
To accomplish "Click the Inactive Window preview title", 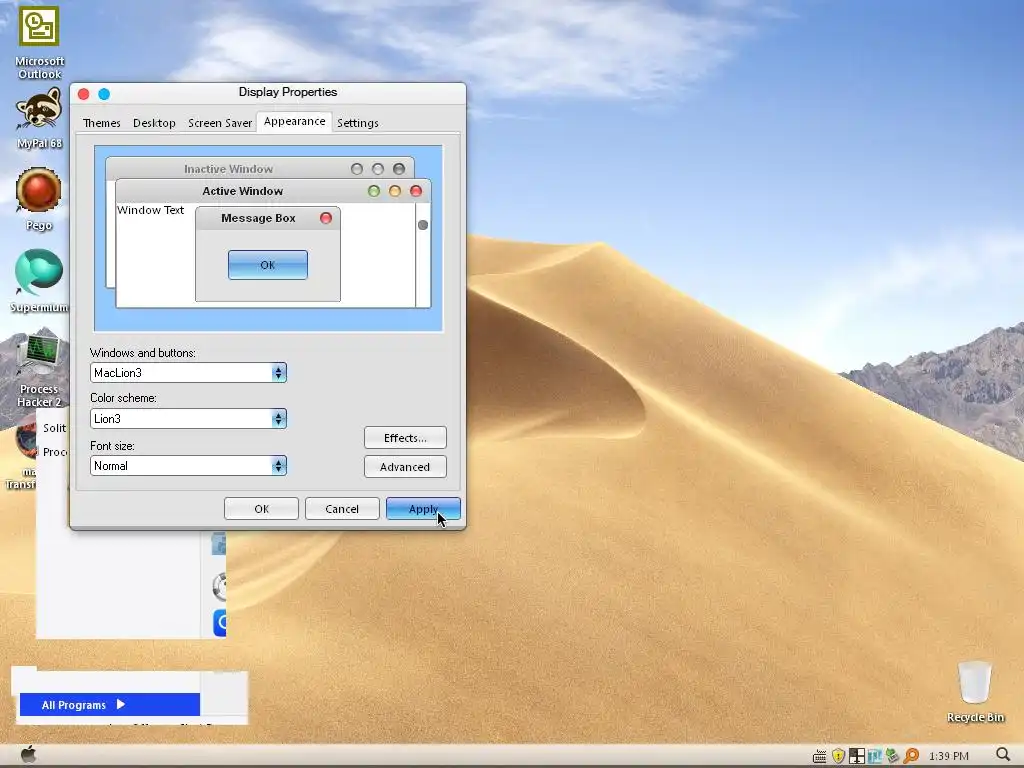I will coord(229,169).
